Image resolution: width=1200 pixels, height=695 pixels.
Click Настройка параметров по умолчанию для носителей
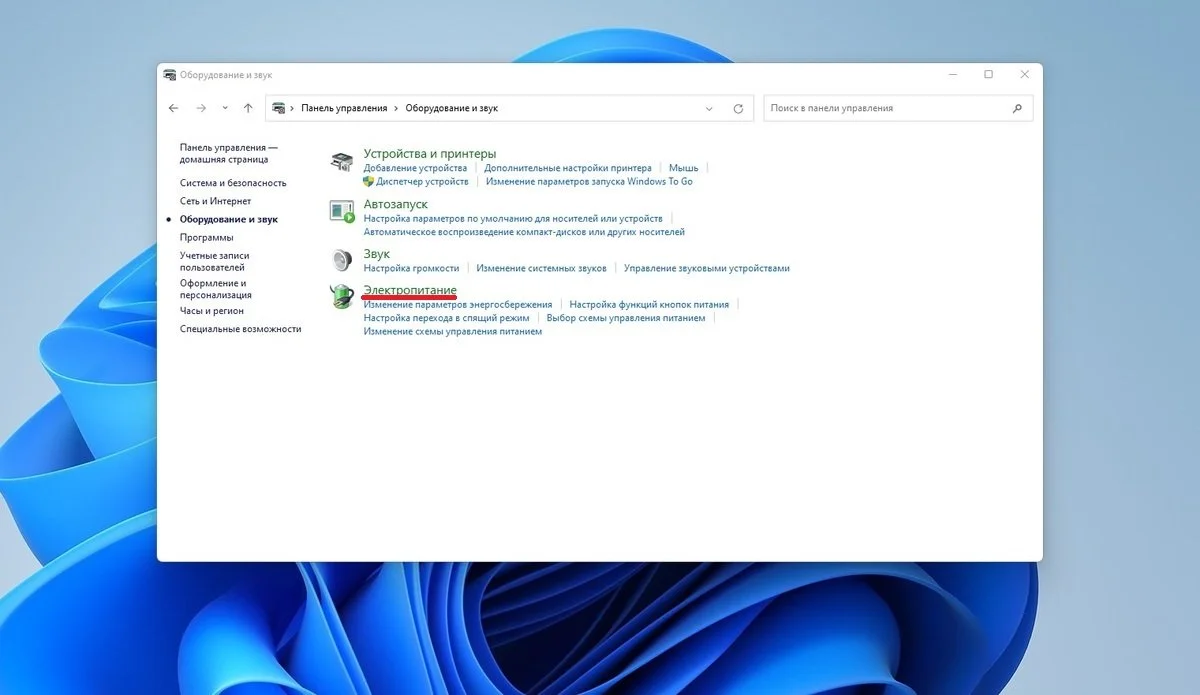tap(513, 218)
